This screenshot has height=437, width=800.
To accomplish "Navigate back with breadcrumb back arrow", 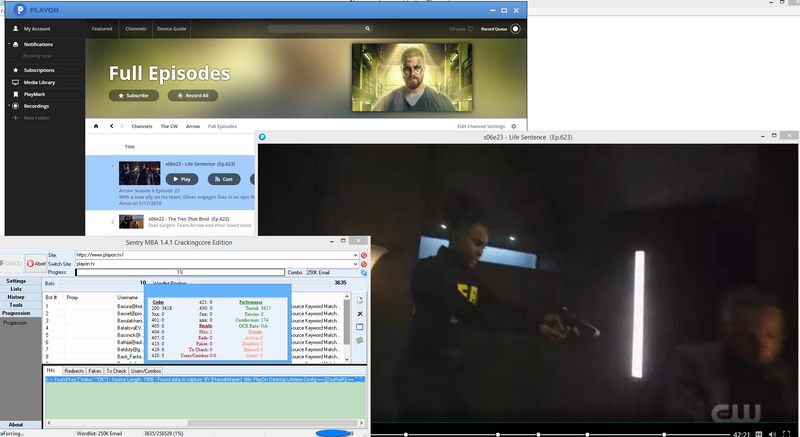I will (112, 126).
